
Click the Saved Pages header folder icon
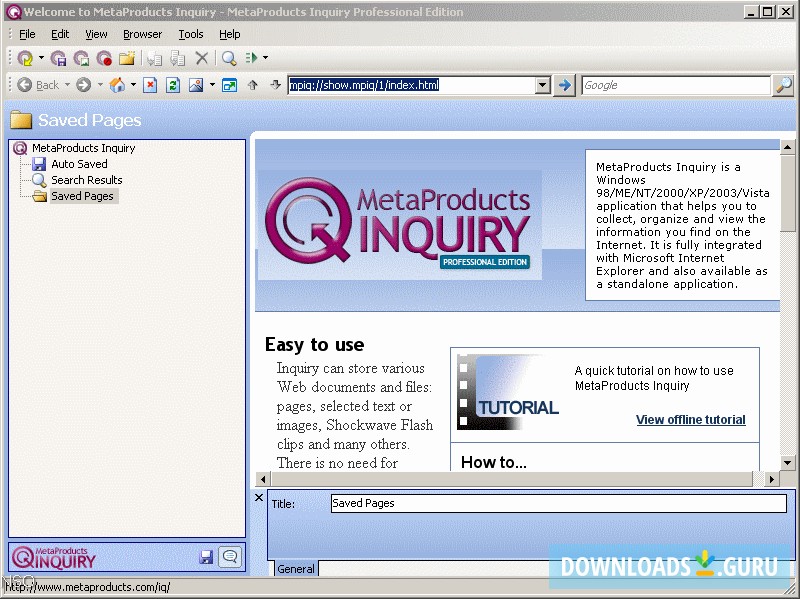click(21, 120)
